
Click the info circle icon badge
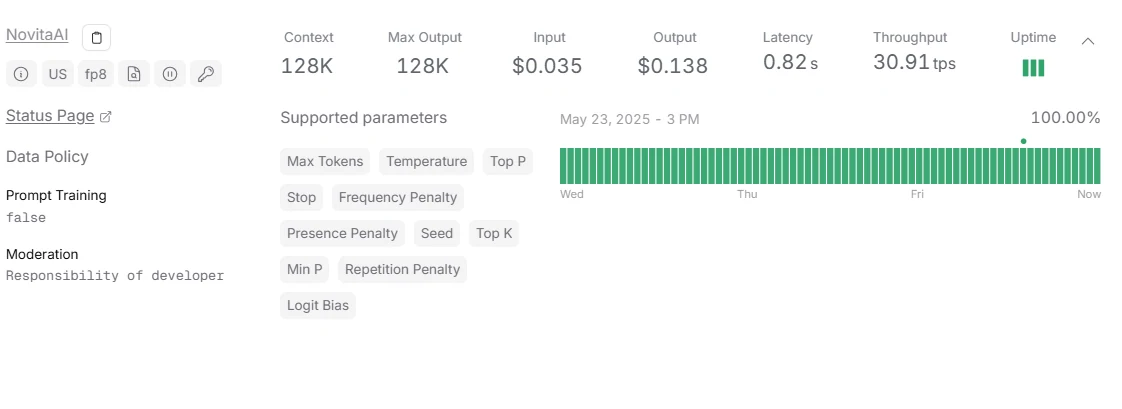coord(21,74)
